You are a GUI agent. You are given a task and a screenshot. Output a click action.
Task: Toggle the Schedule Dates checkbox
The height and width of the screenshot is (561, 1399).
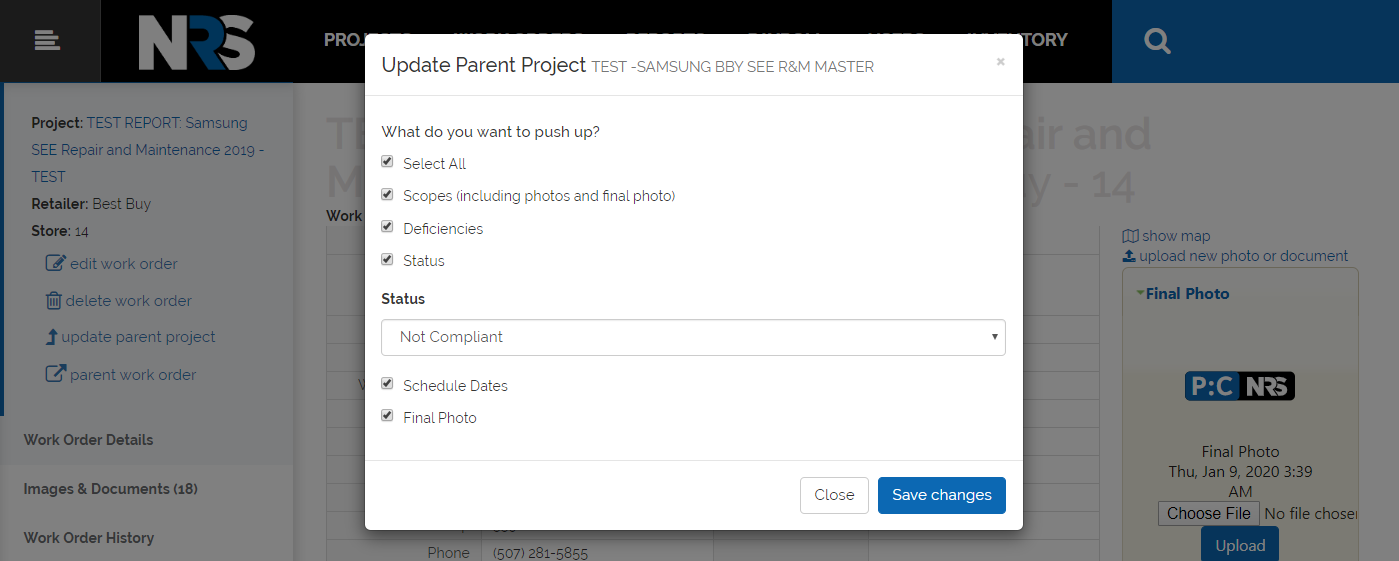(x=387, y=384)
